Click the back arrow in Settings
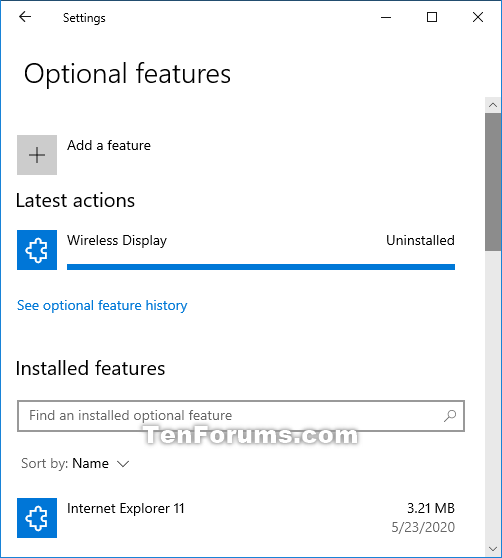Screen dimensions: 502x558 tap(25, 17)
